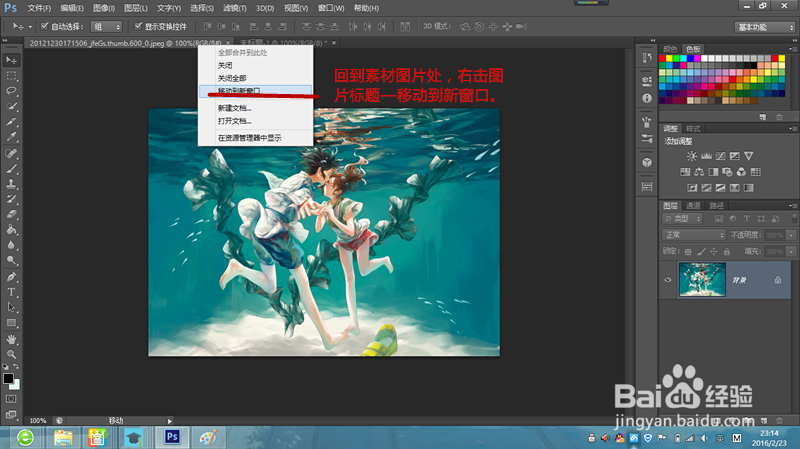800x449 pixels.
Task: Collapse the right panels double-arrow
Action: pos(794,40)
